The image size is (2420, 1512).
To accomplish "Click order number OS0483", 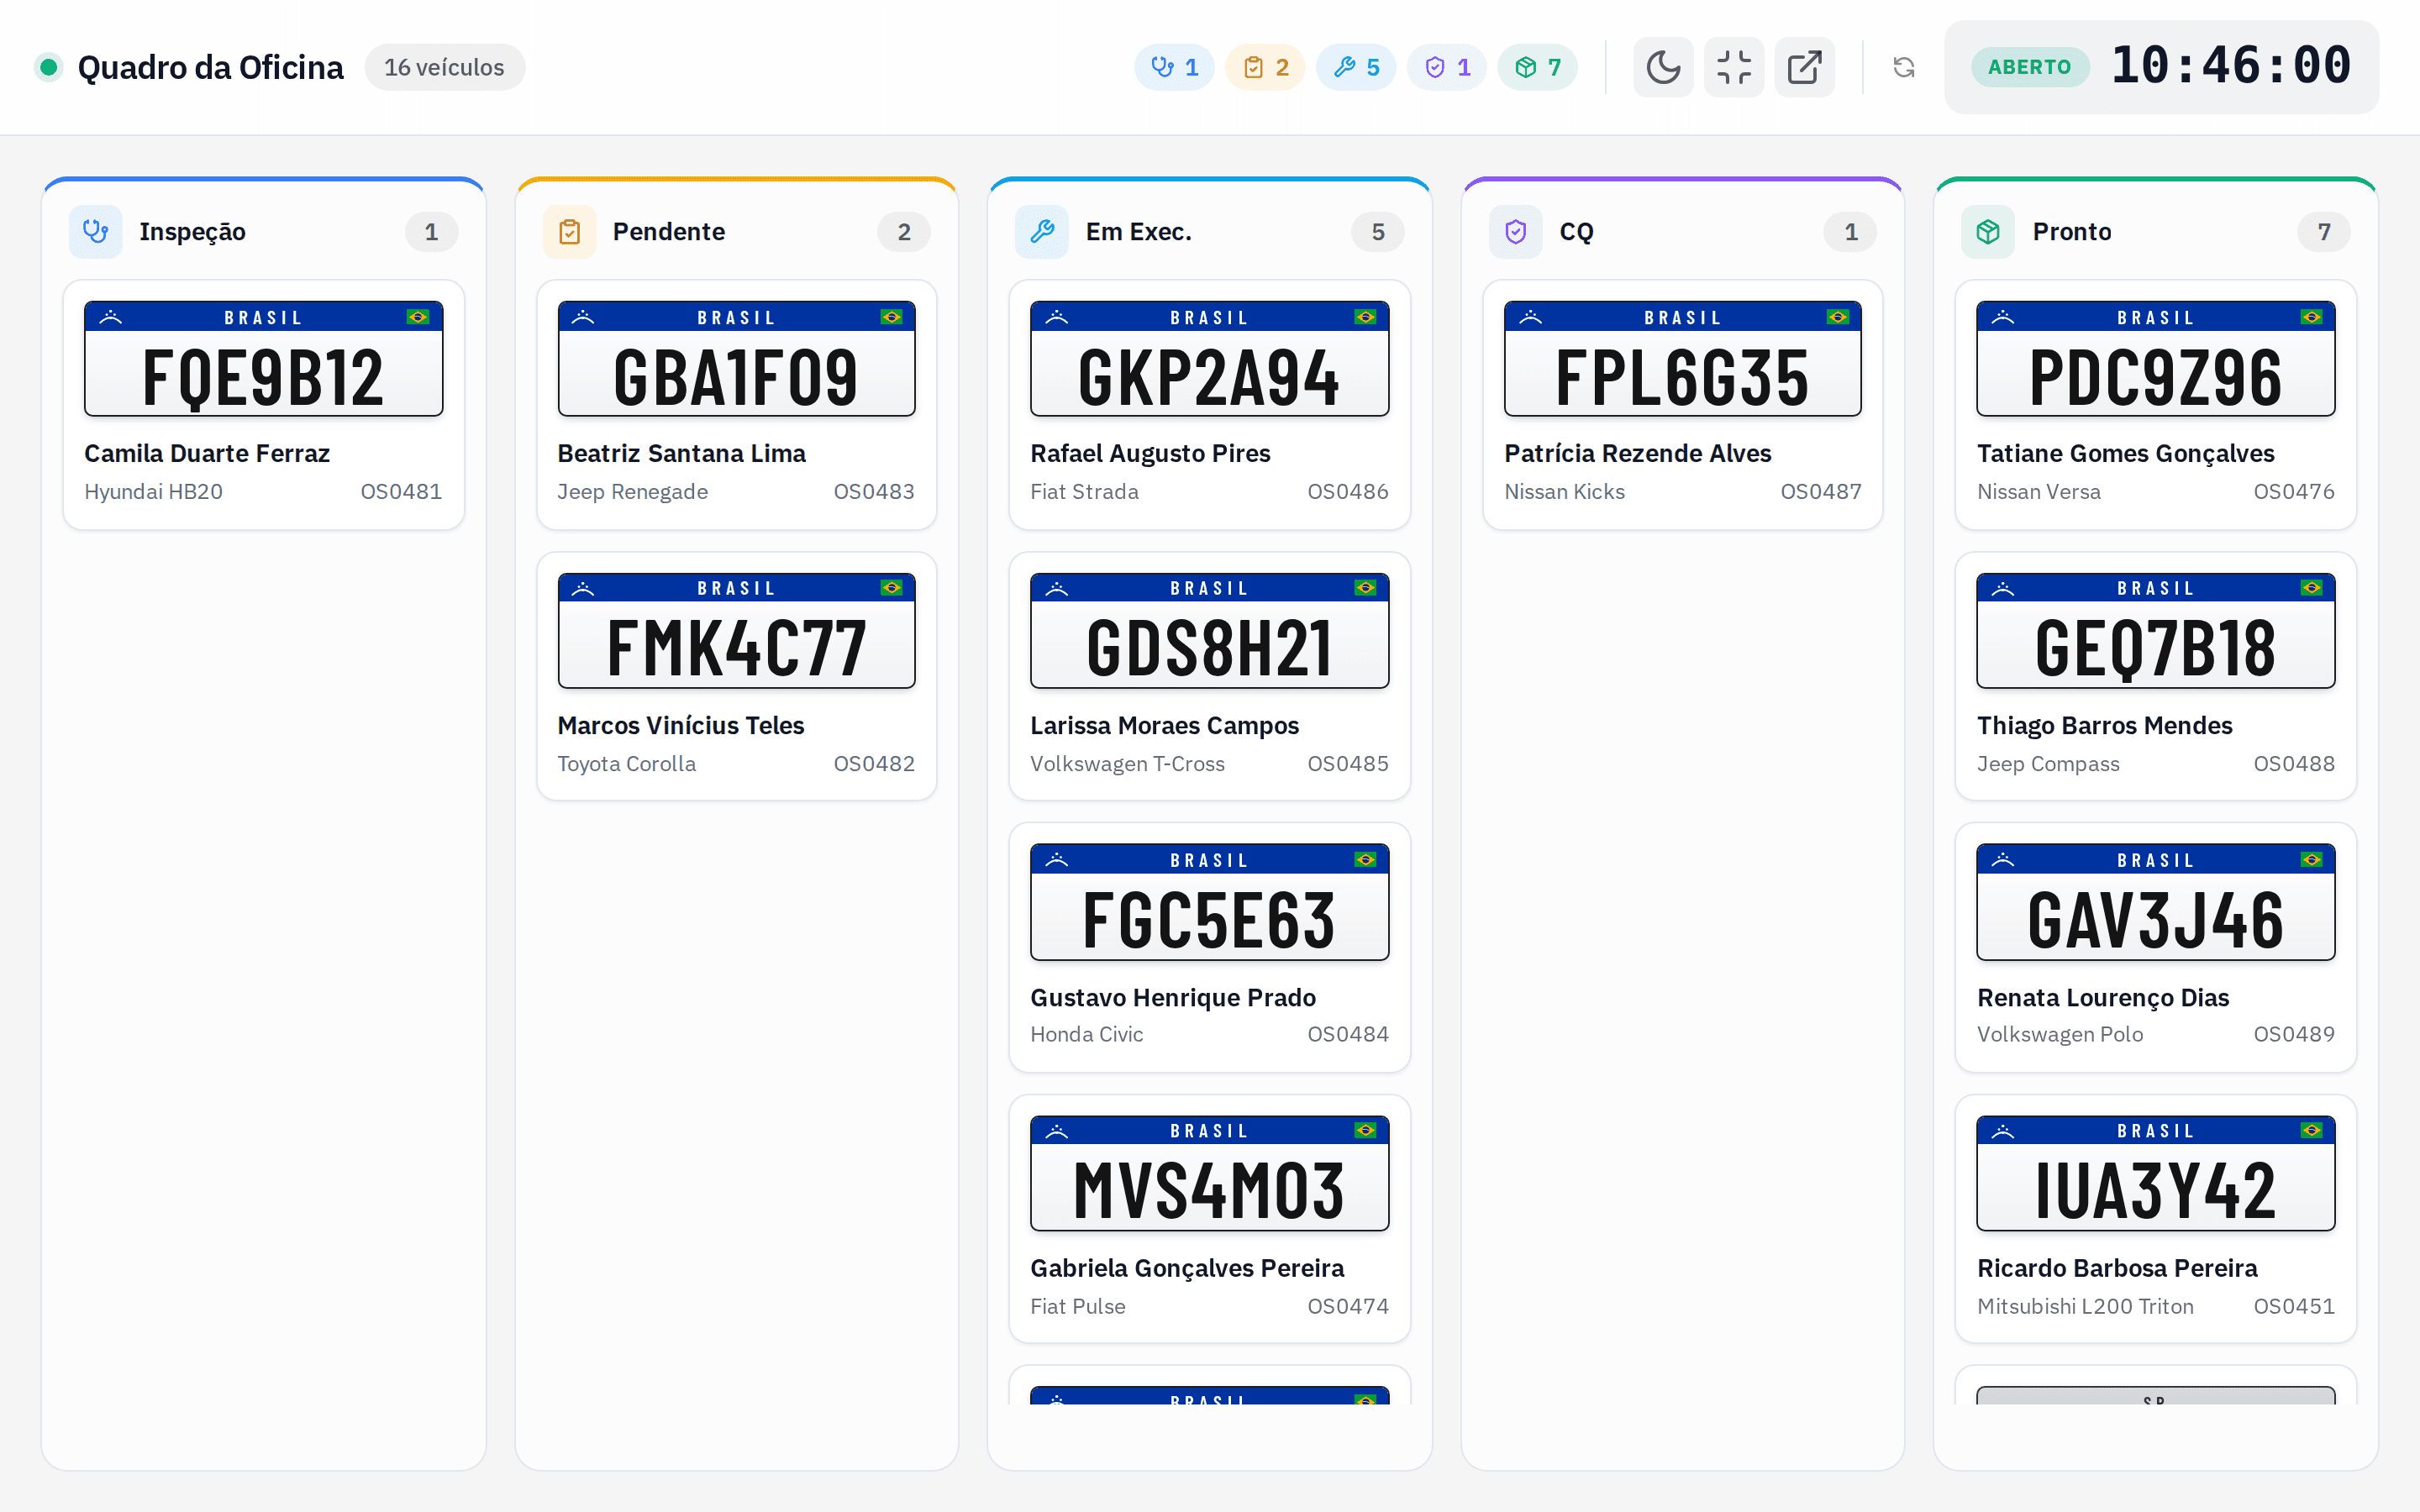I will (874, 491).
